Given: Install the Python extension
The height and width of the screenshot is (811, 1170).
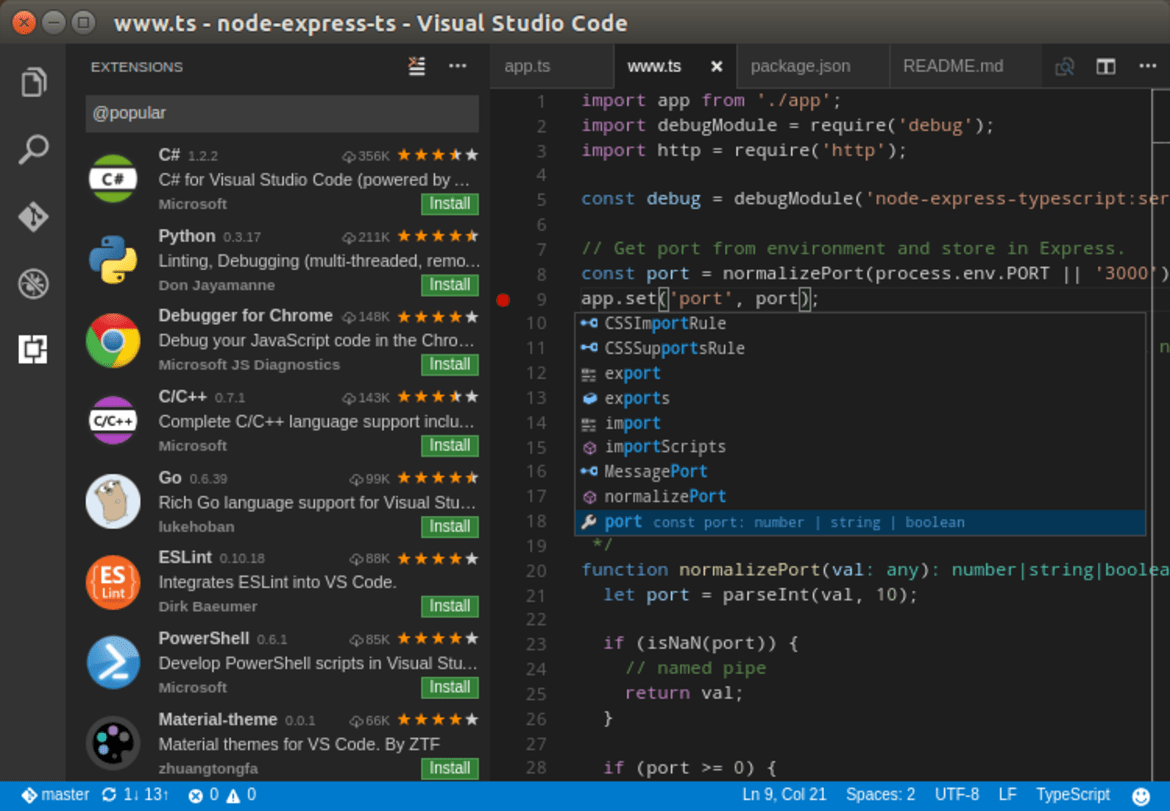Looking at the screenshot, I should [x=449, y=285].
